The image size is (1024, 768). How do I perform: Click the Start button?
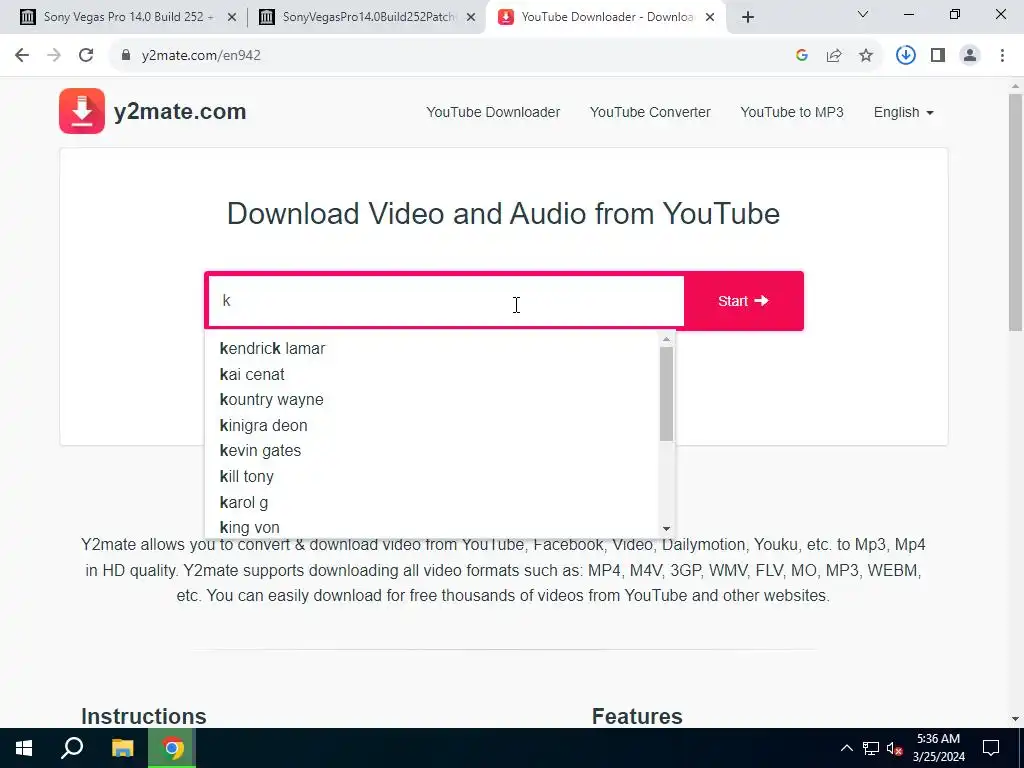pyautogui.click(x=743, y=301)
